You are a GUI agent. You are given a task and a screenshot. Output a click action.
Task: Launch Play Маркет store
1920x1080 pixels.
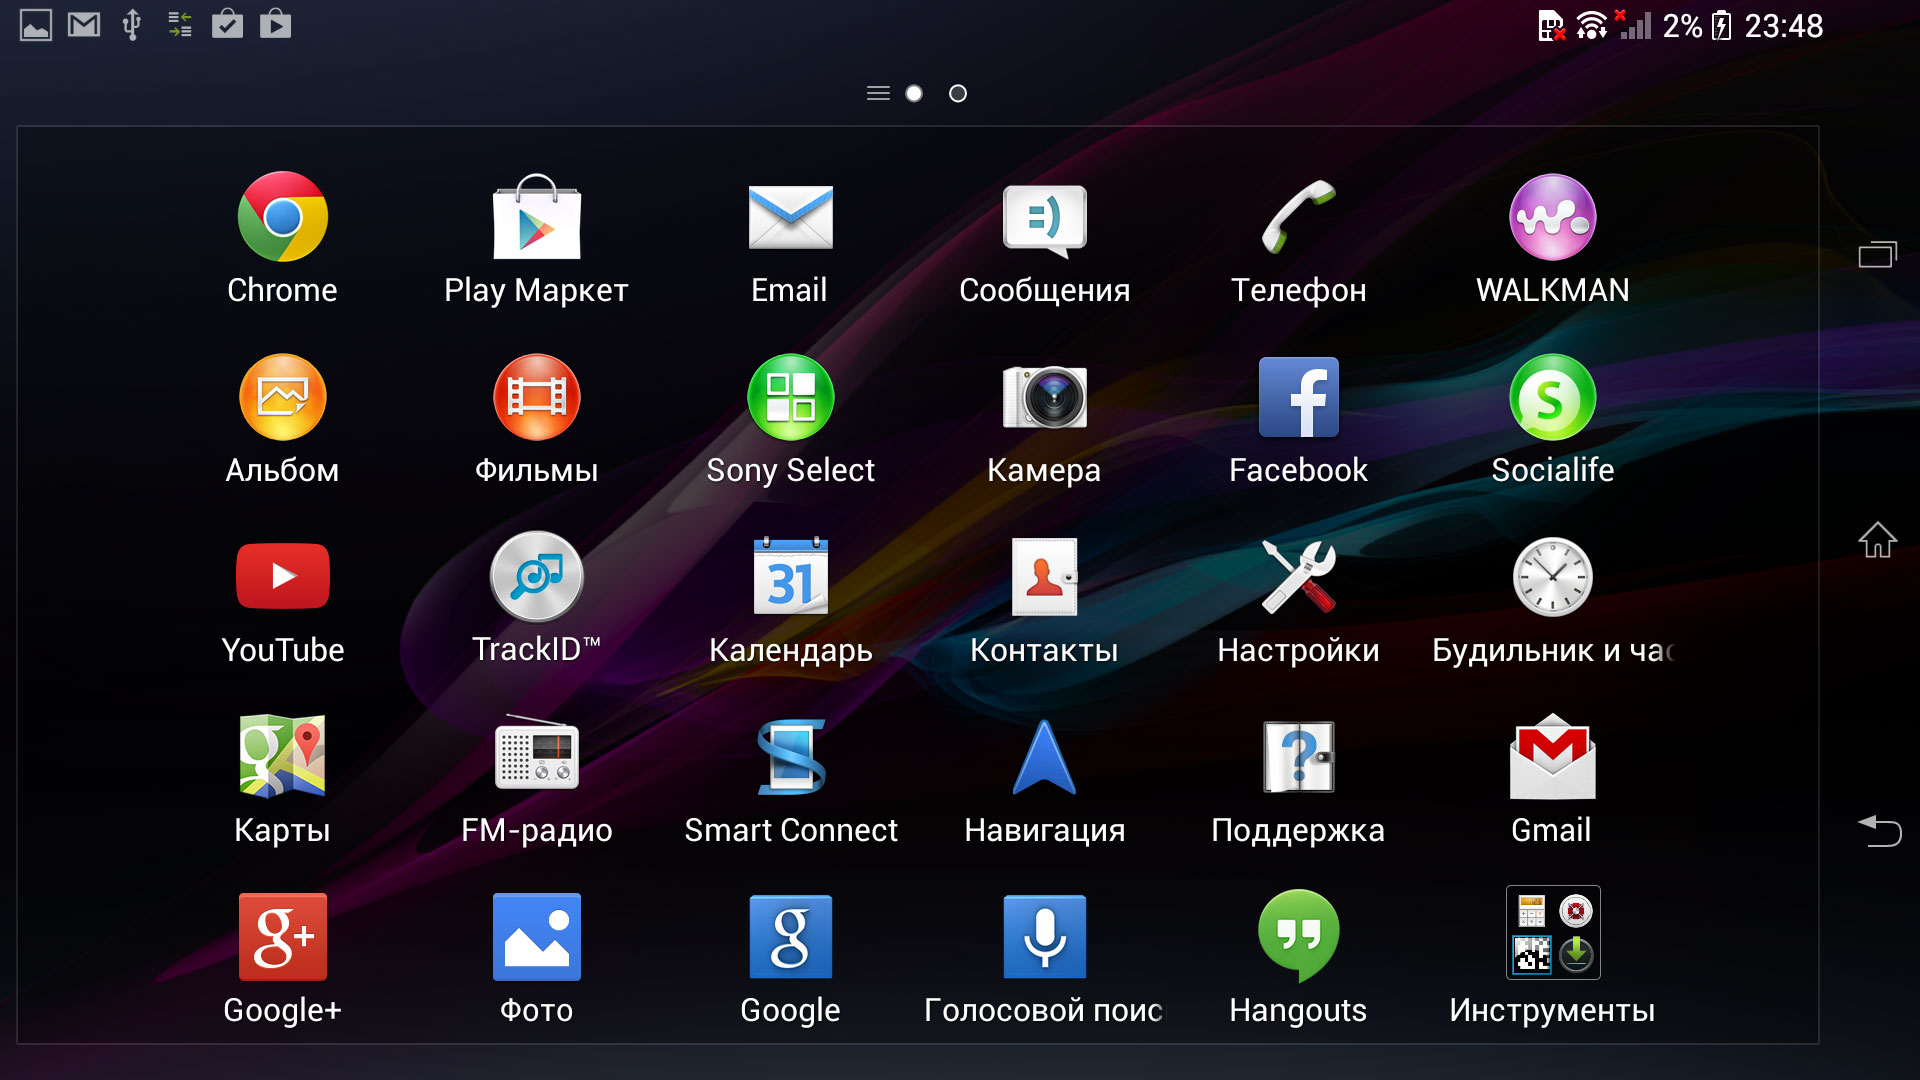pos(536,240)
